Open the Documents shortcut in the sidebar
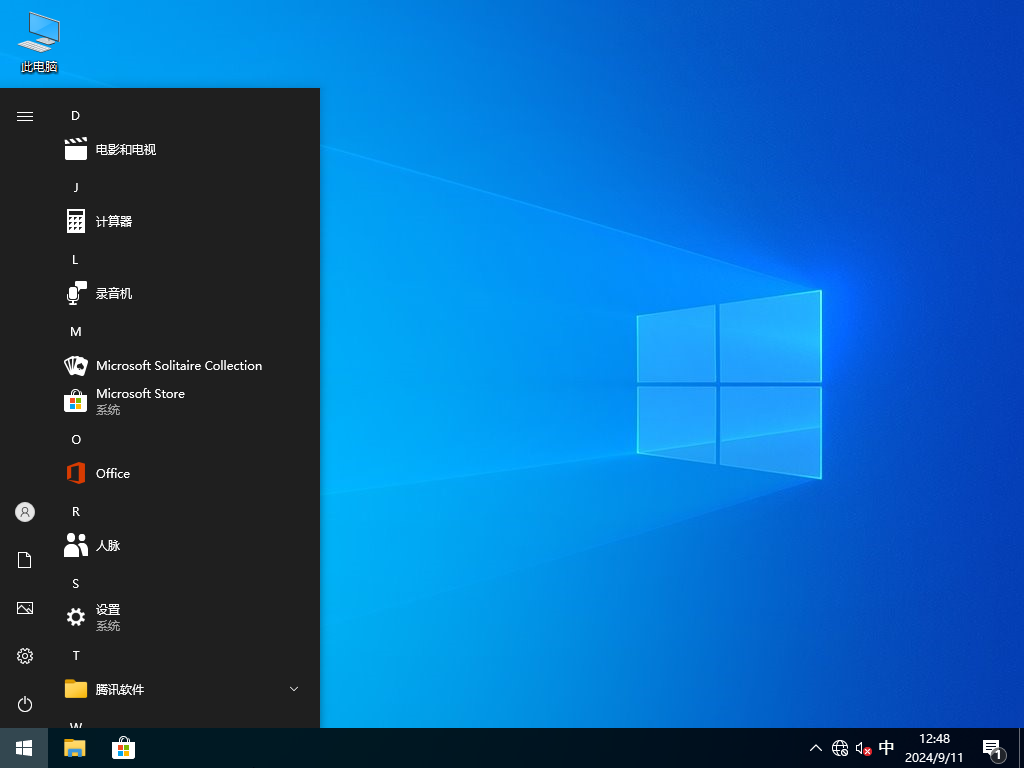 [24, 560]
